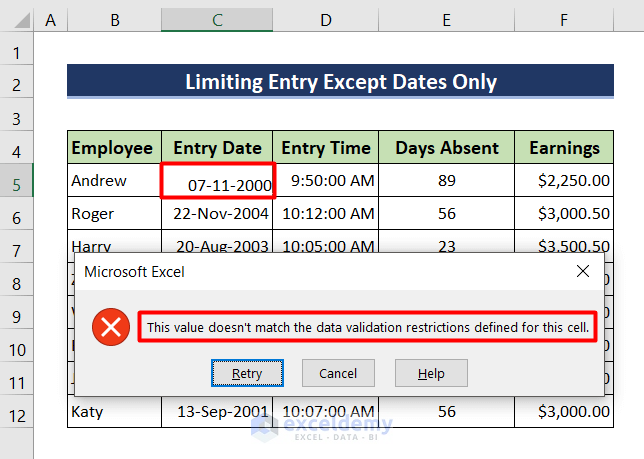Viewport: 644px width, 459px height.
Task: Select row 12 header
Action: click(17, 411)
